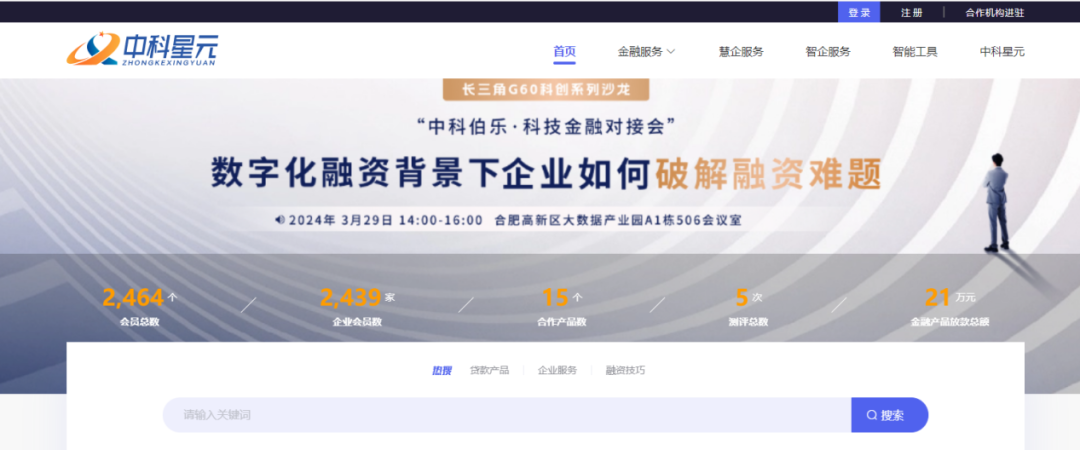Click the blue 登录 button
This screenshot has height=450, width=1080.
tap(859, 12)
